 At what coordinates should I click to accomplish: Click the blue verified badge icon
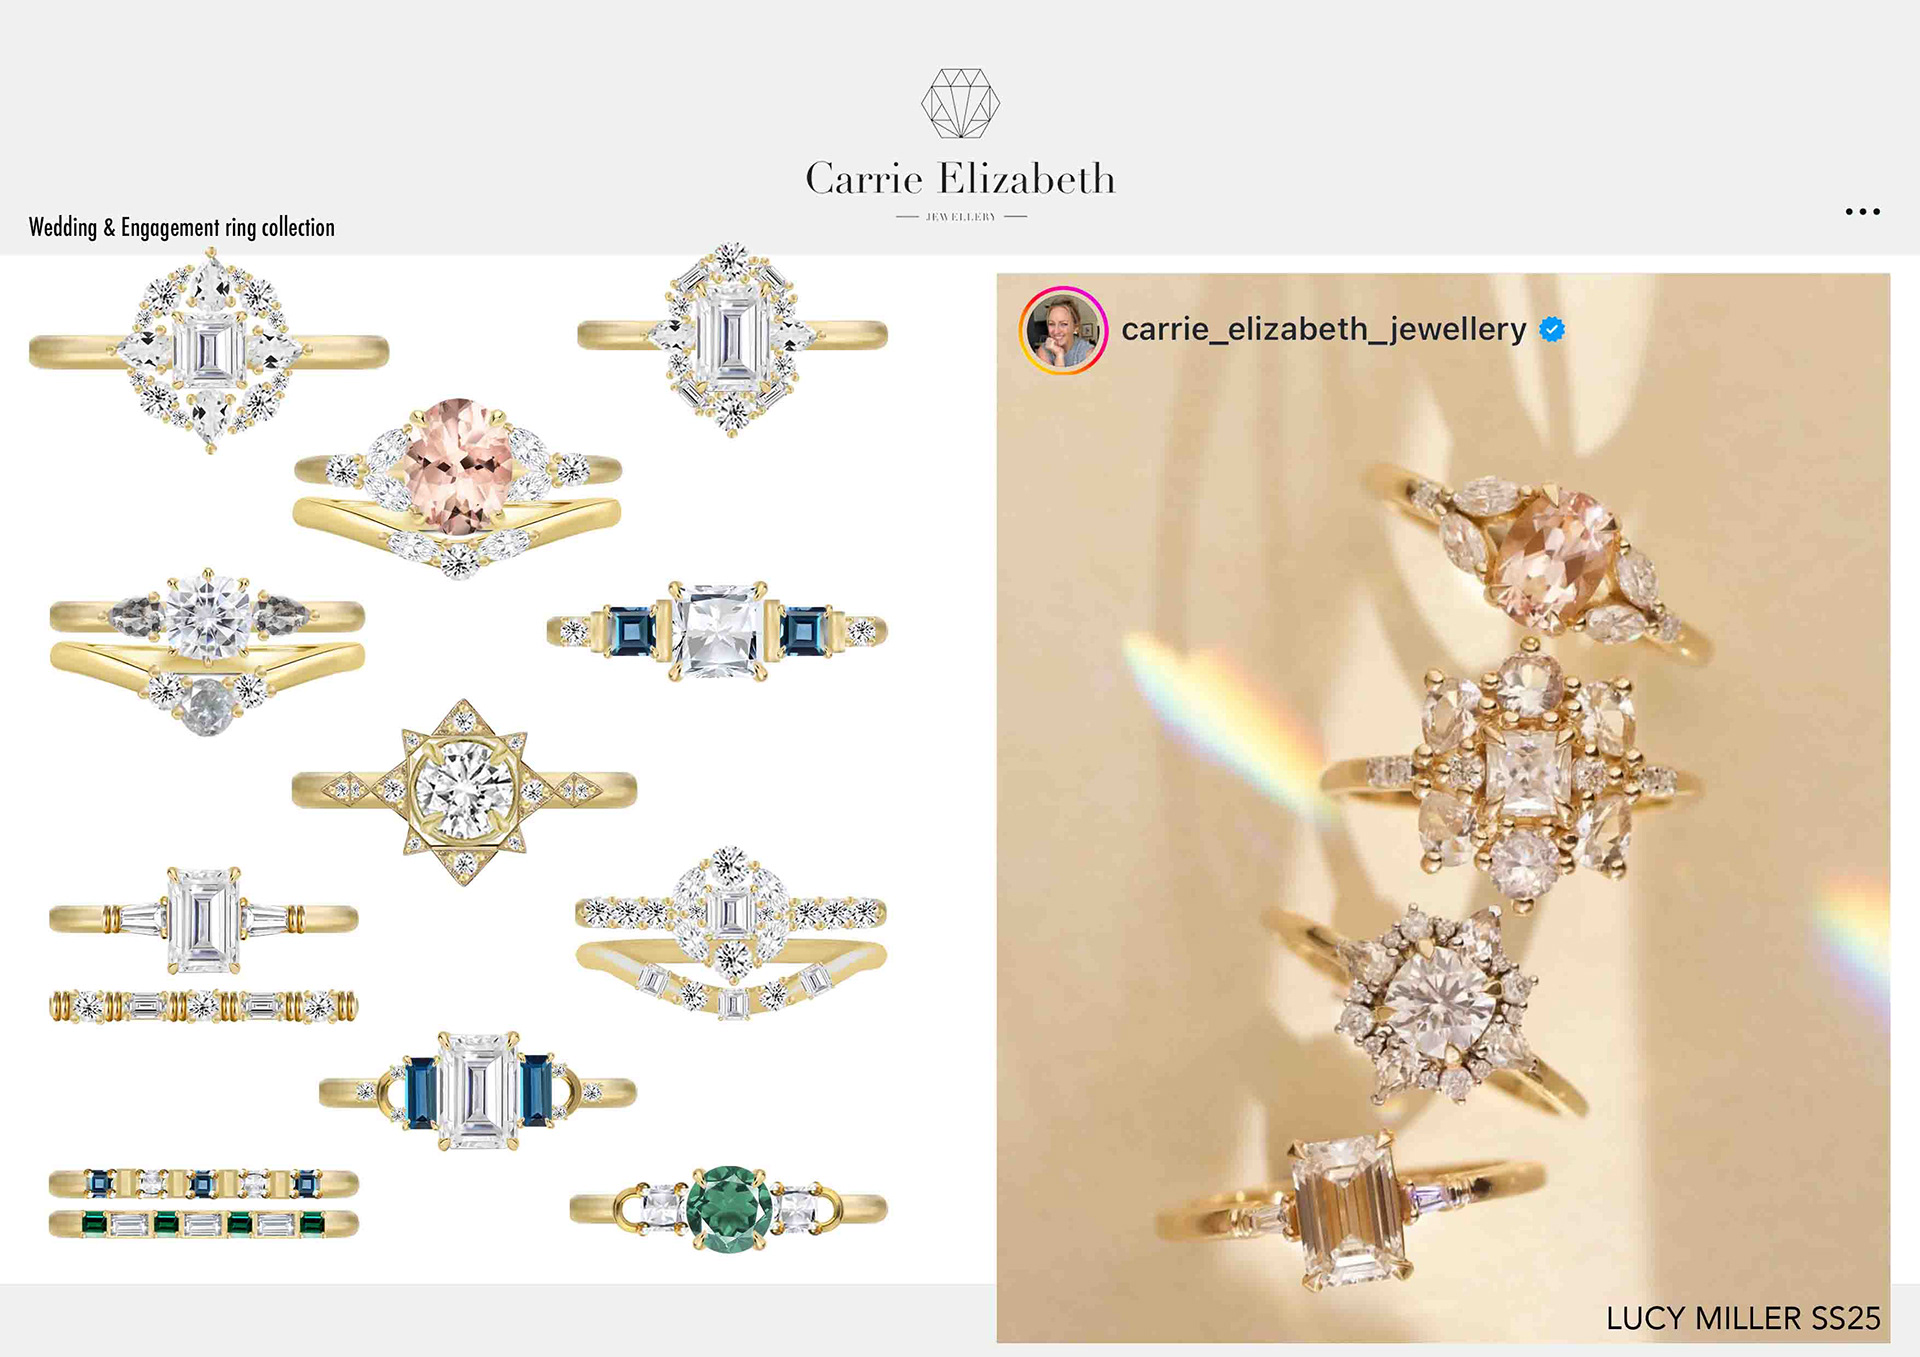tap(1552, 329)
